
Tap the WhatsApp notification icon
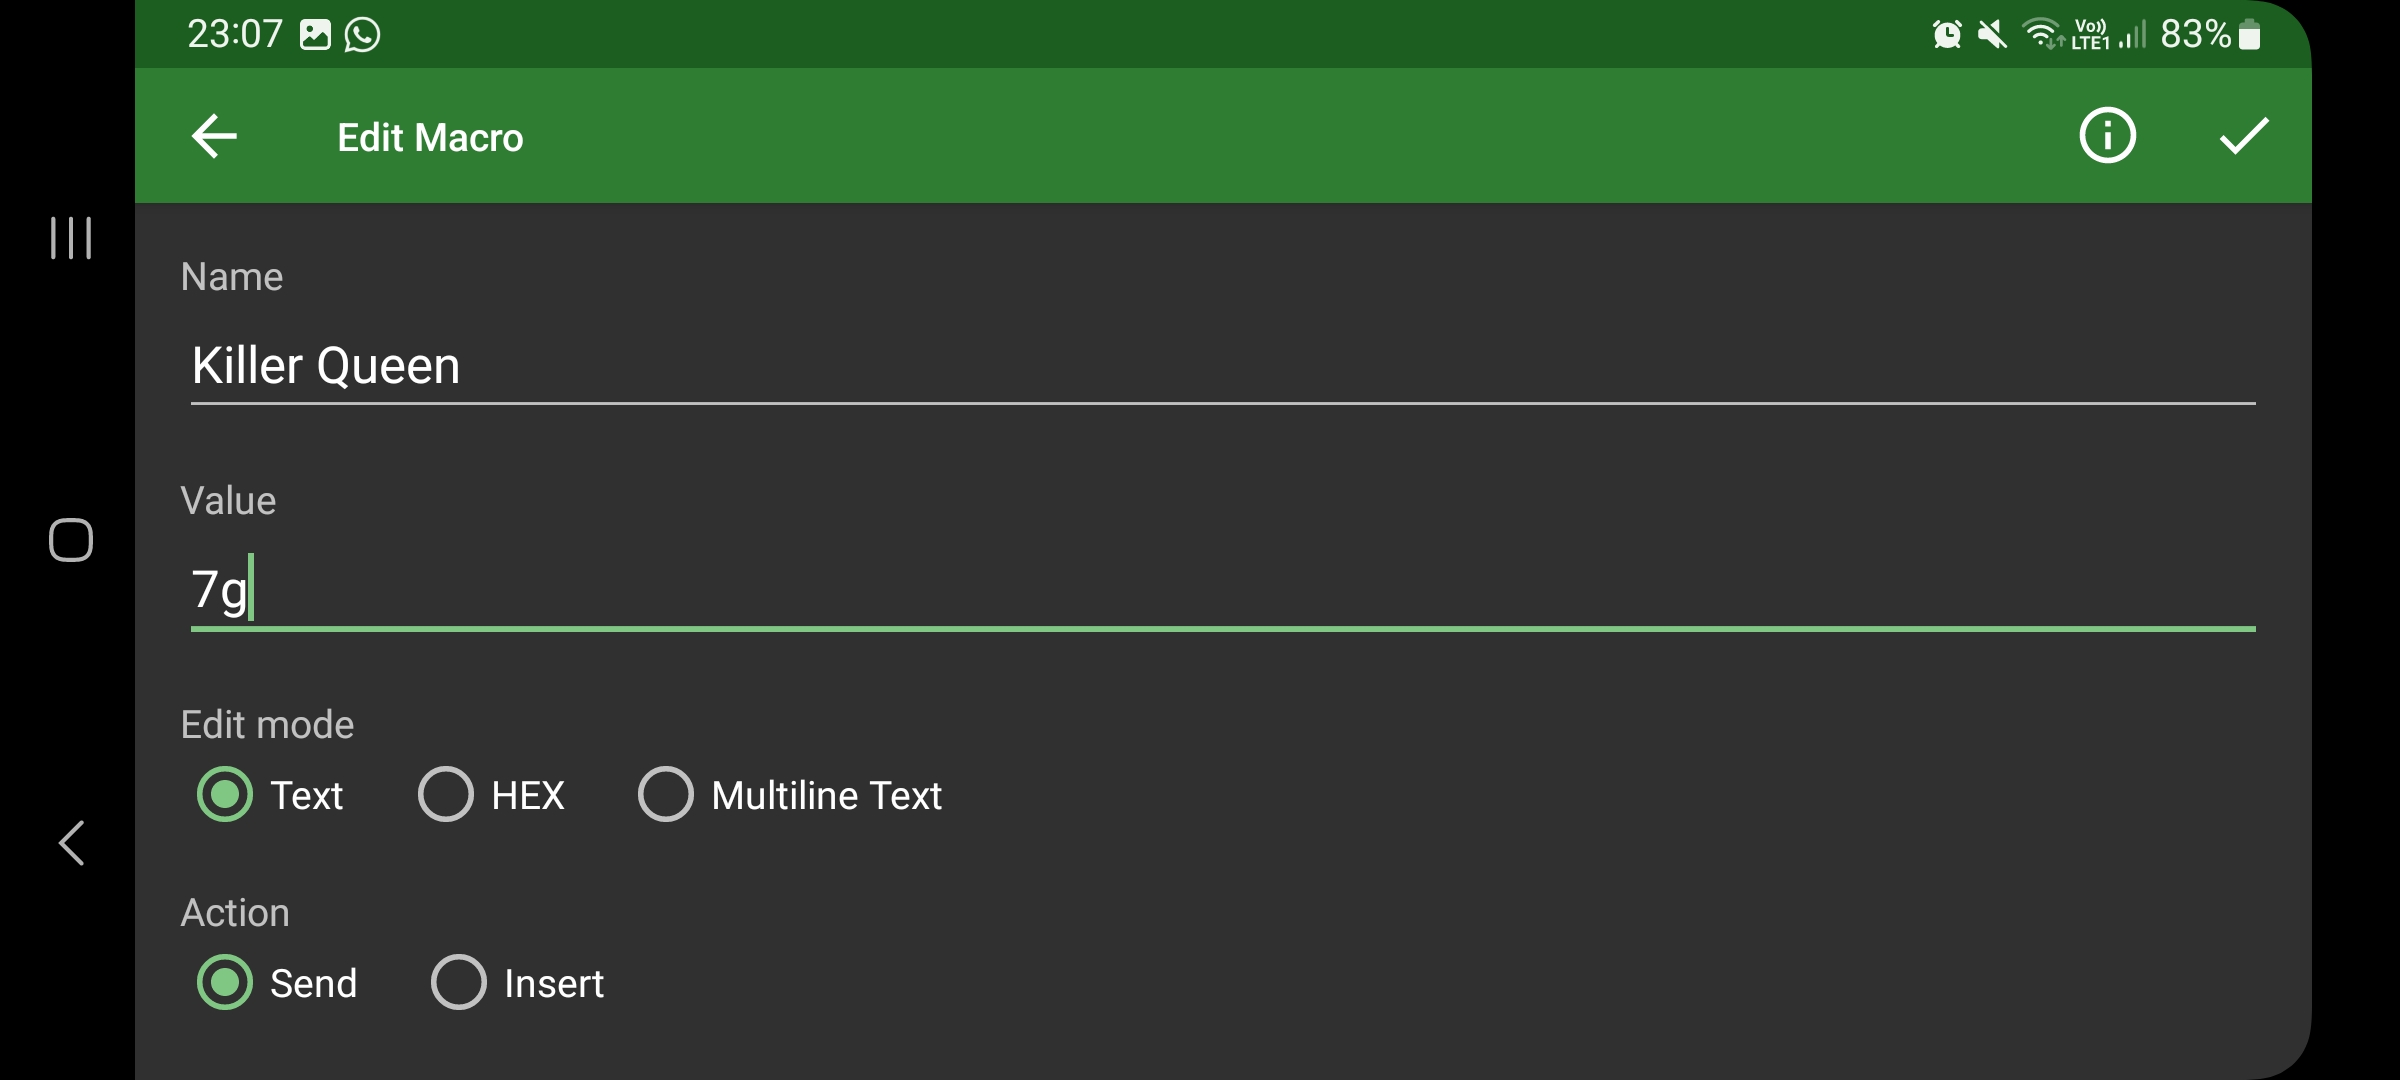[x=362, y=35]
